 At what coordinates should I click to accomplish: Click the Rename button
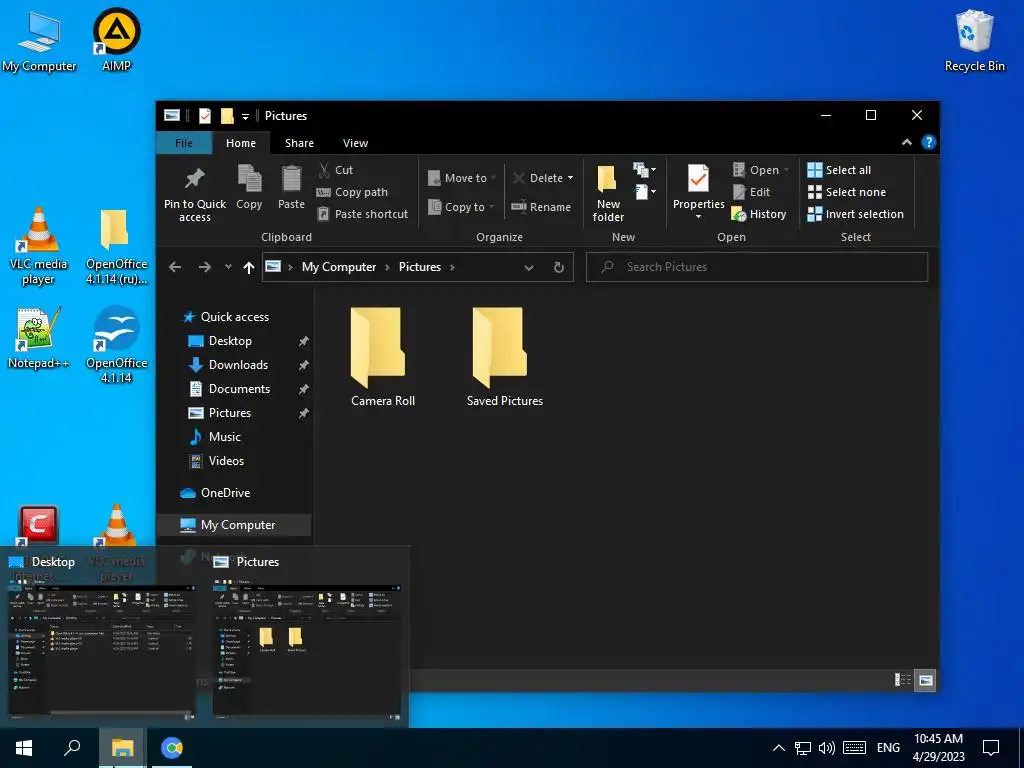(x=541, y=207)
